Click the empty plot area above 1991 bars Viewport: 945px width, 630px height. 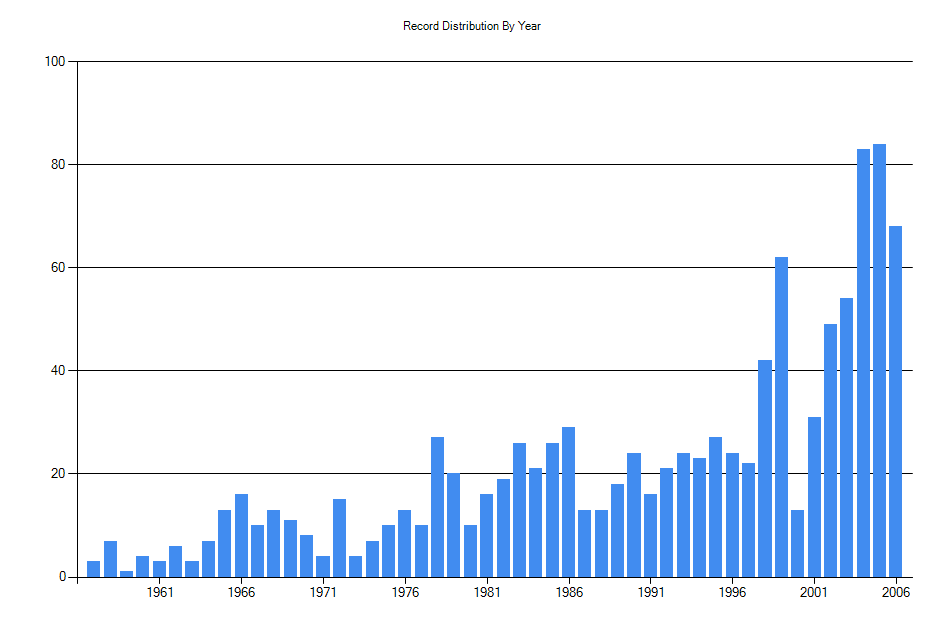click(x=650, y=300)
